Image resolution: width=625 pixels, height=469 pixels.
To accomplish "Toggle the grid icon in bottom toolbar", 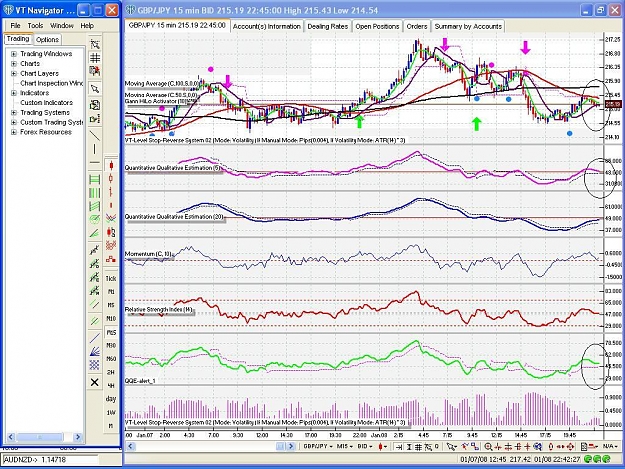I will click(x=418, y=447).
